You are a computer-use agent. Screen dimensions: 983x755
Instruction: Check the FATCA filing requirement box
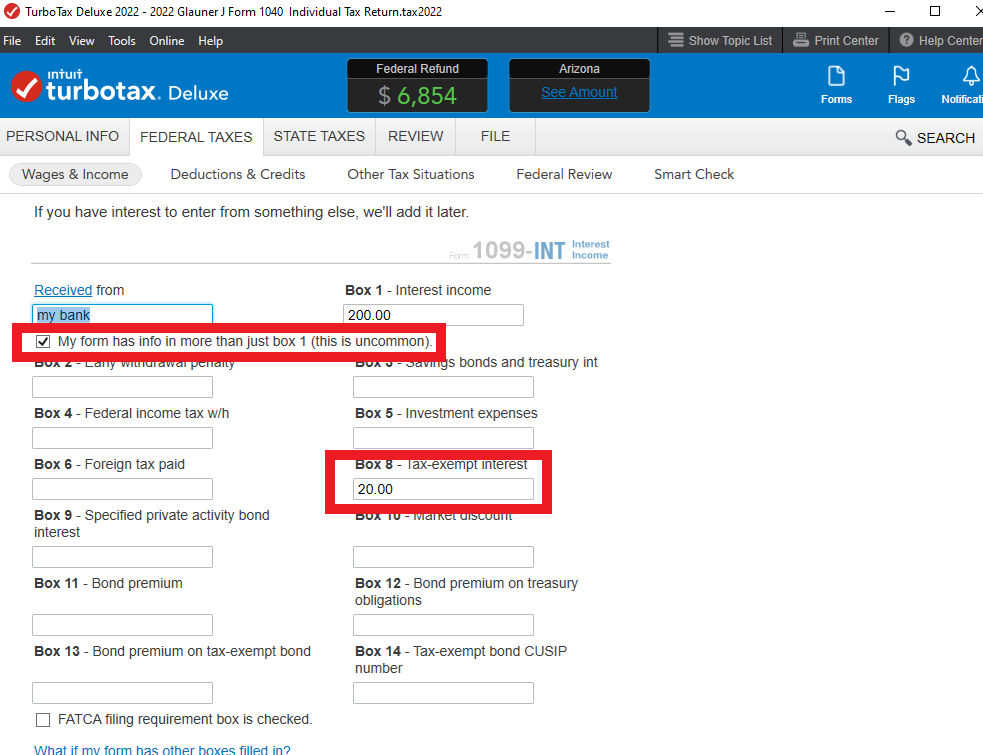click(43, 720)
